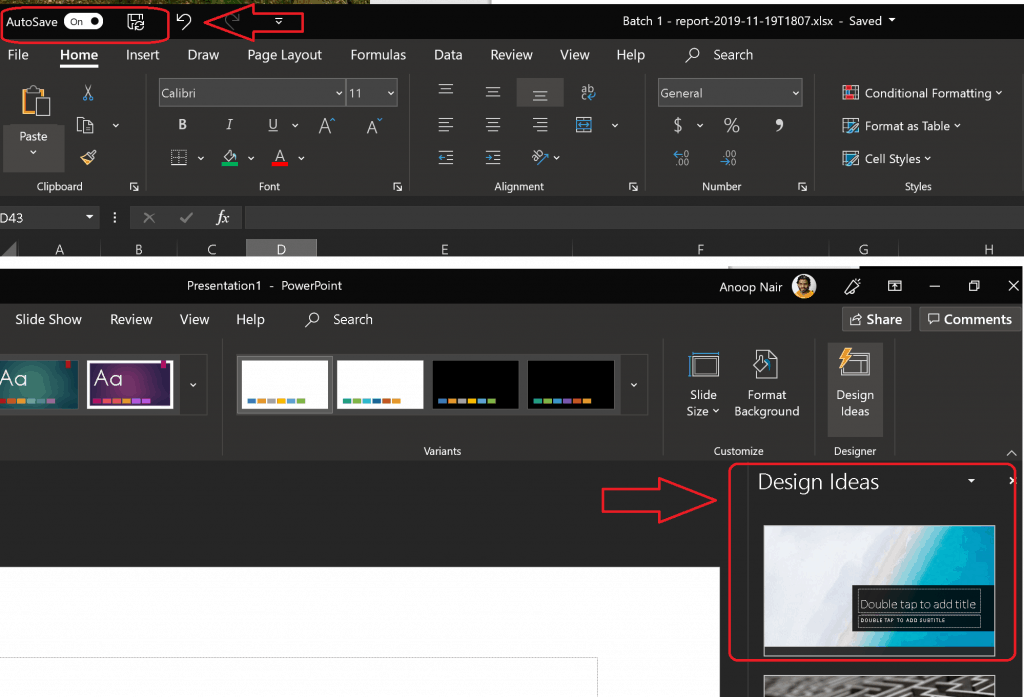Switch to the Draw tab in Excel
The width and height of the screenshot is (1024, 697).
click(x=203, y=55)
